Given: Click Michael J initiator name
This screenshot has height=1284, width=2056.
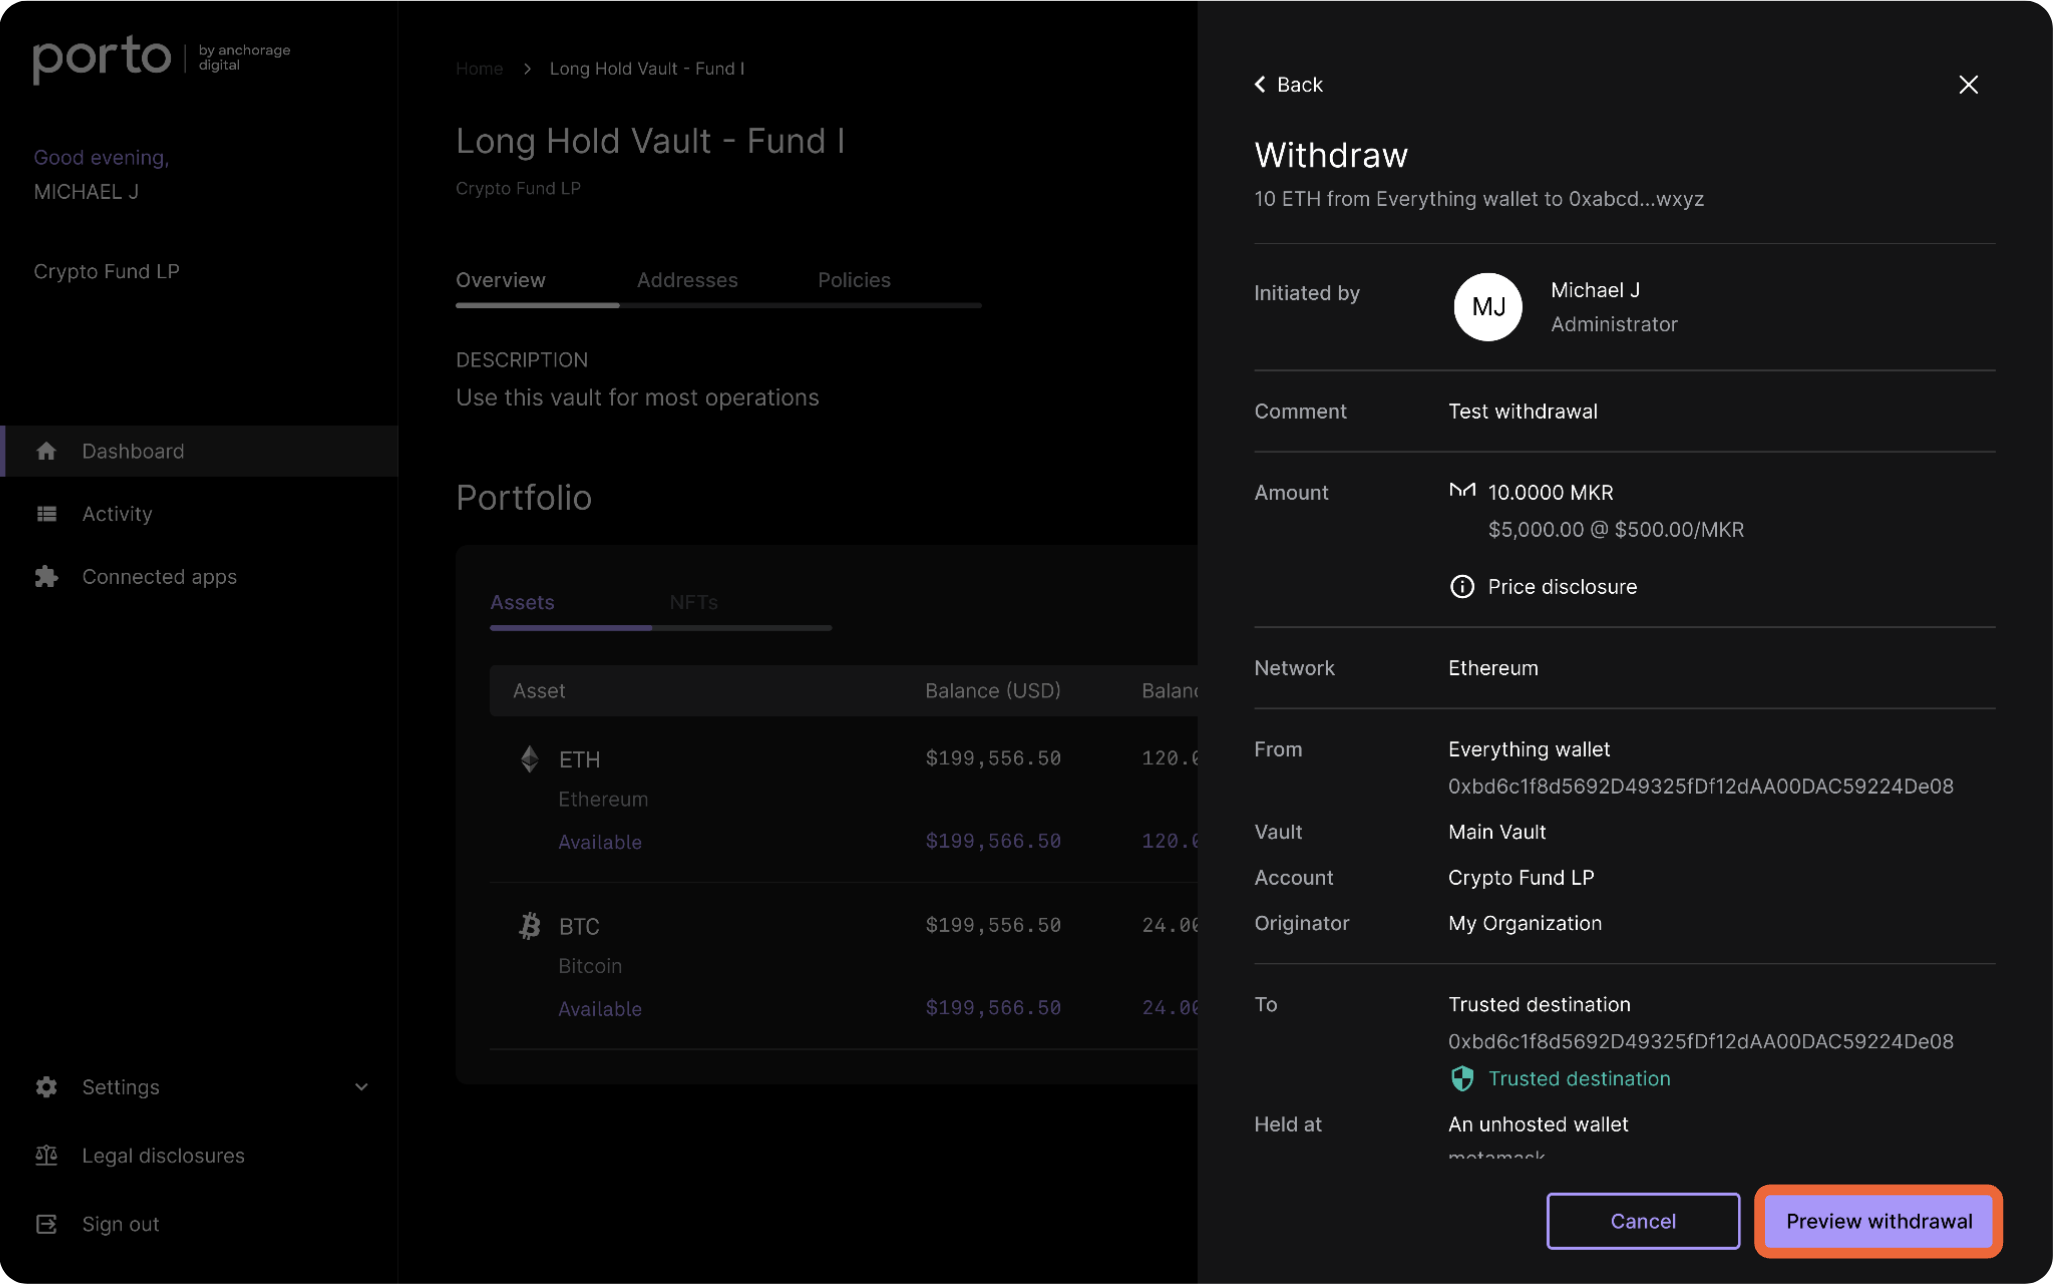Looking at the screenshot, I should point(1595,290).
